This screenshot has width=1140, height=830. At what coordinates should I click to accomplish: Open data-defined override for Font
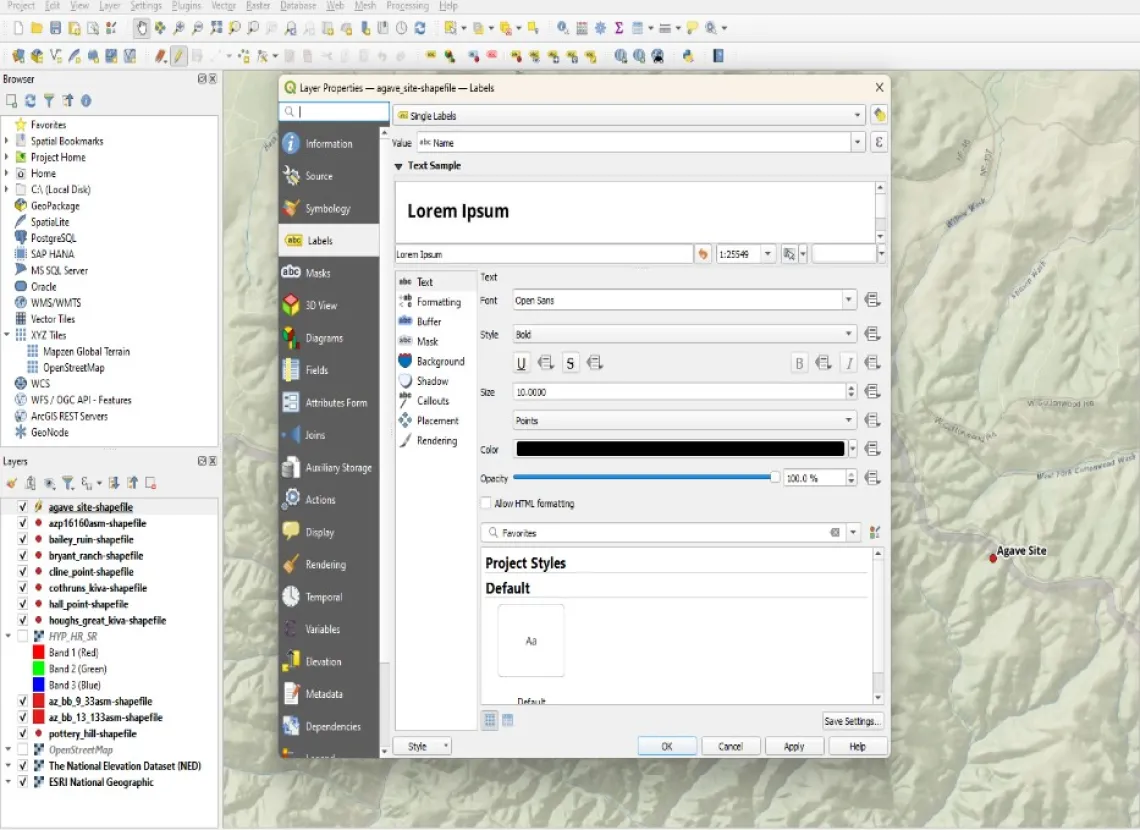coord(872,300)
